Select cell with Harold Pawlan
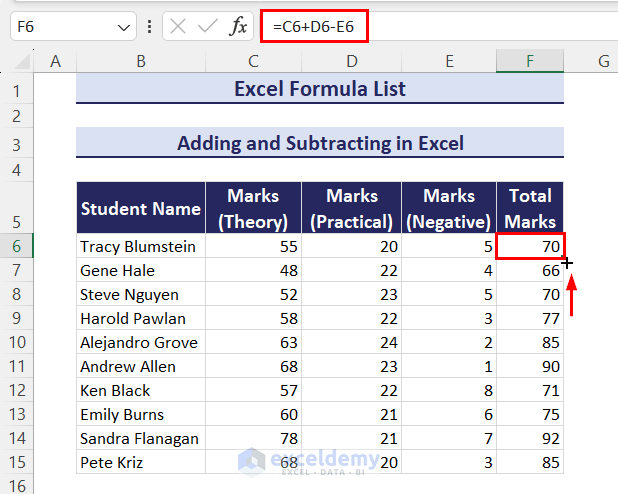This screenshot has height=494, width=618. click(x=141, y=319)
